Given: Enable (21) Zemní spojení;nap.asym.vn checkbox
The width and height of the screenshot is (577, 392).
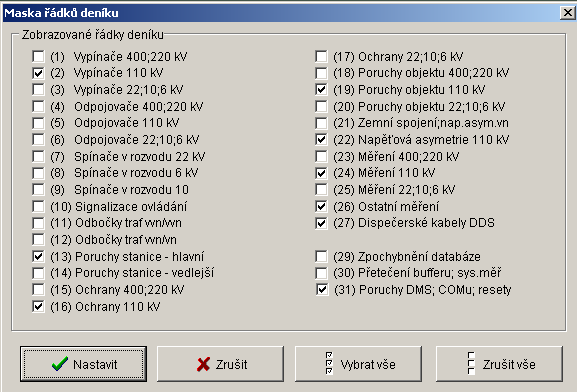Looking at the screenshot, I should coord(321,123).
